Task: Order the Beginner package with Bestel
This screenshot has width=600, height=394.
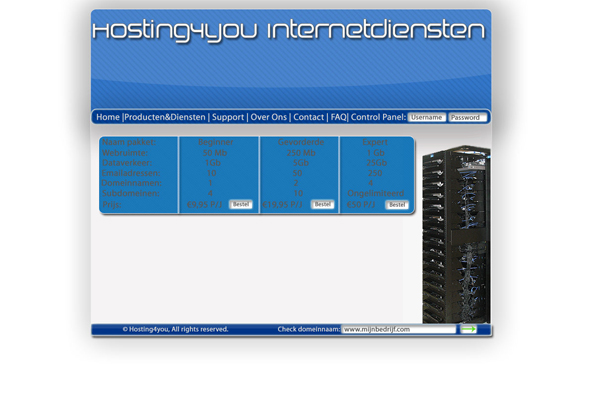Action: [x=241, y=204]
